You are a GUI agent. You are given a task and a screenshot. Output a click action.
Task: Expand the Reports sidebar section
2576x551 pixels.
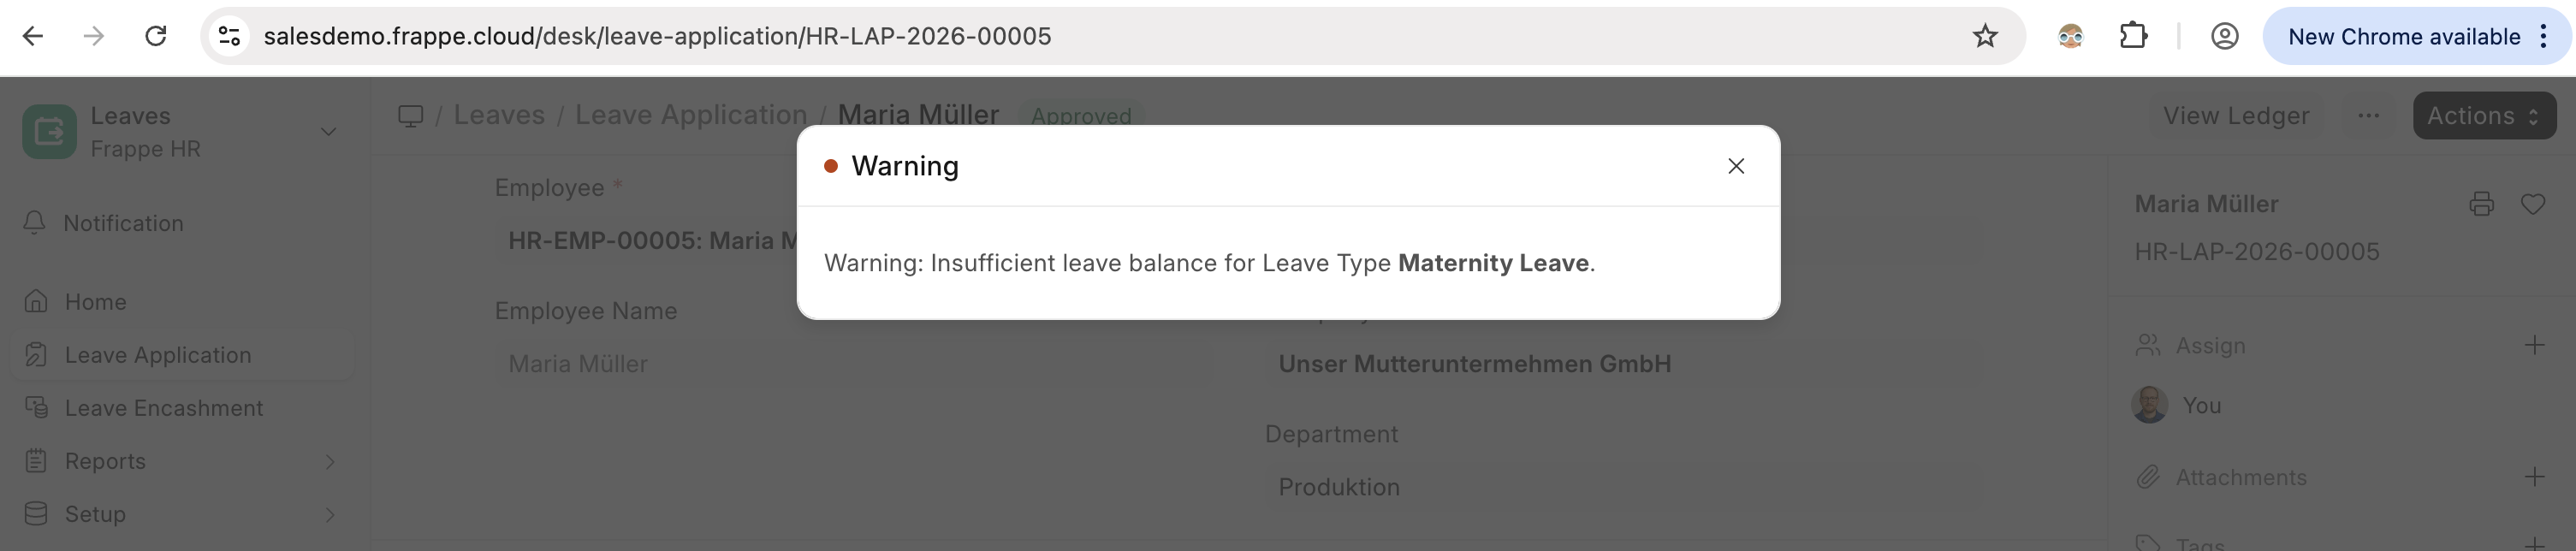click(x=329, y=461)
